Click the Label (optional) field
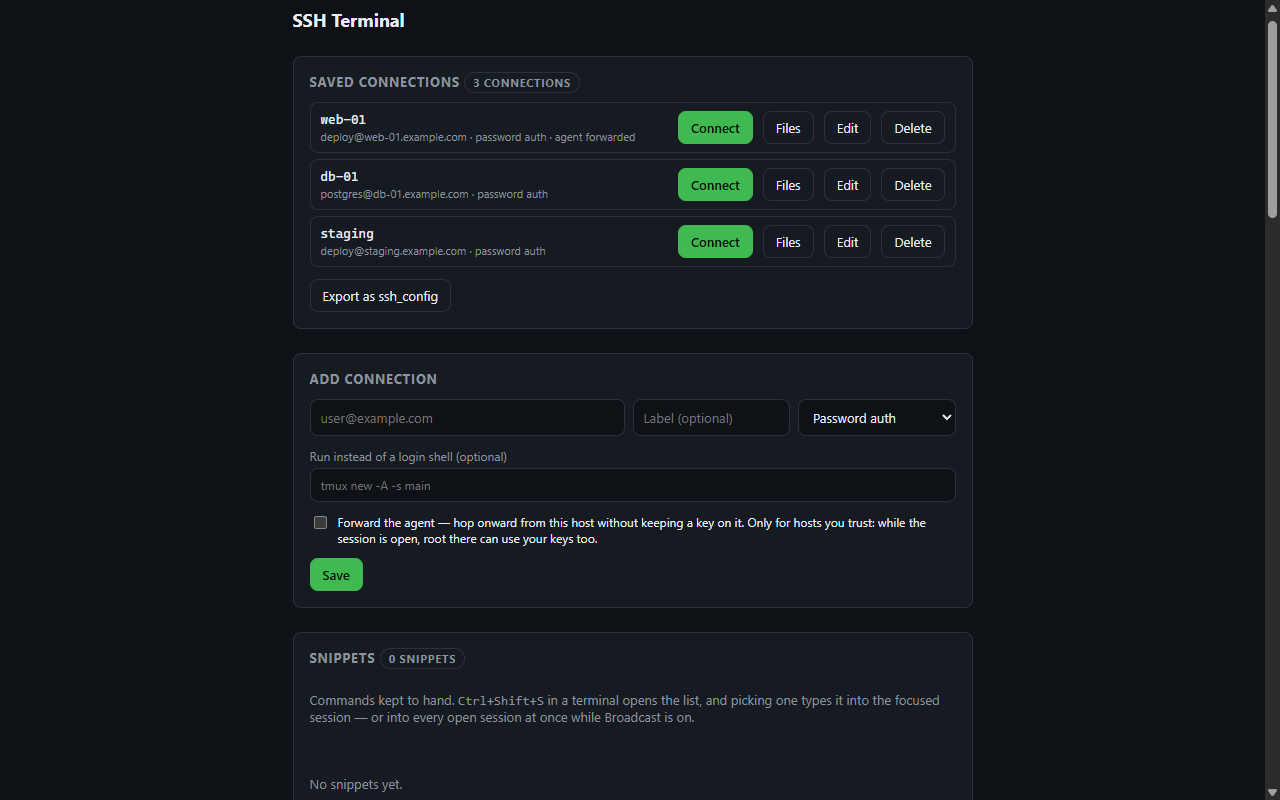Viewport: 1280px width, 800px height. [x=711, y=418]
